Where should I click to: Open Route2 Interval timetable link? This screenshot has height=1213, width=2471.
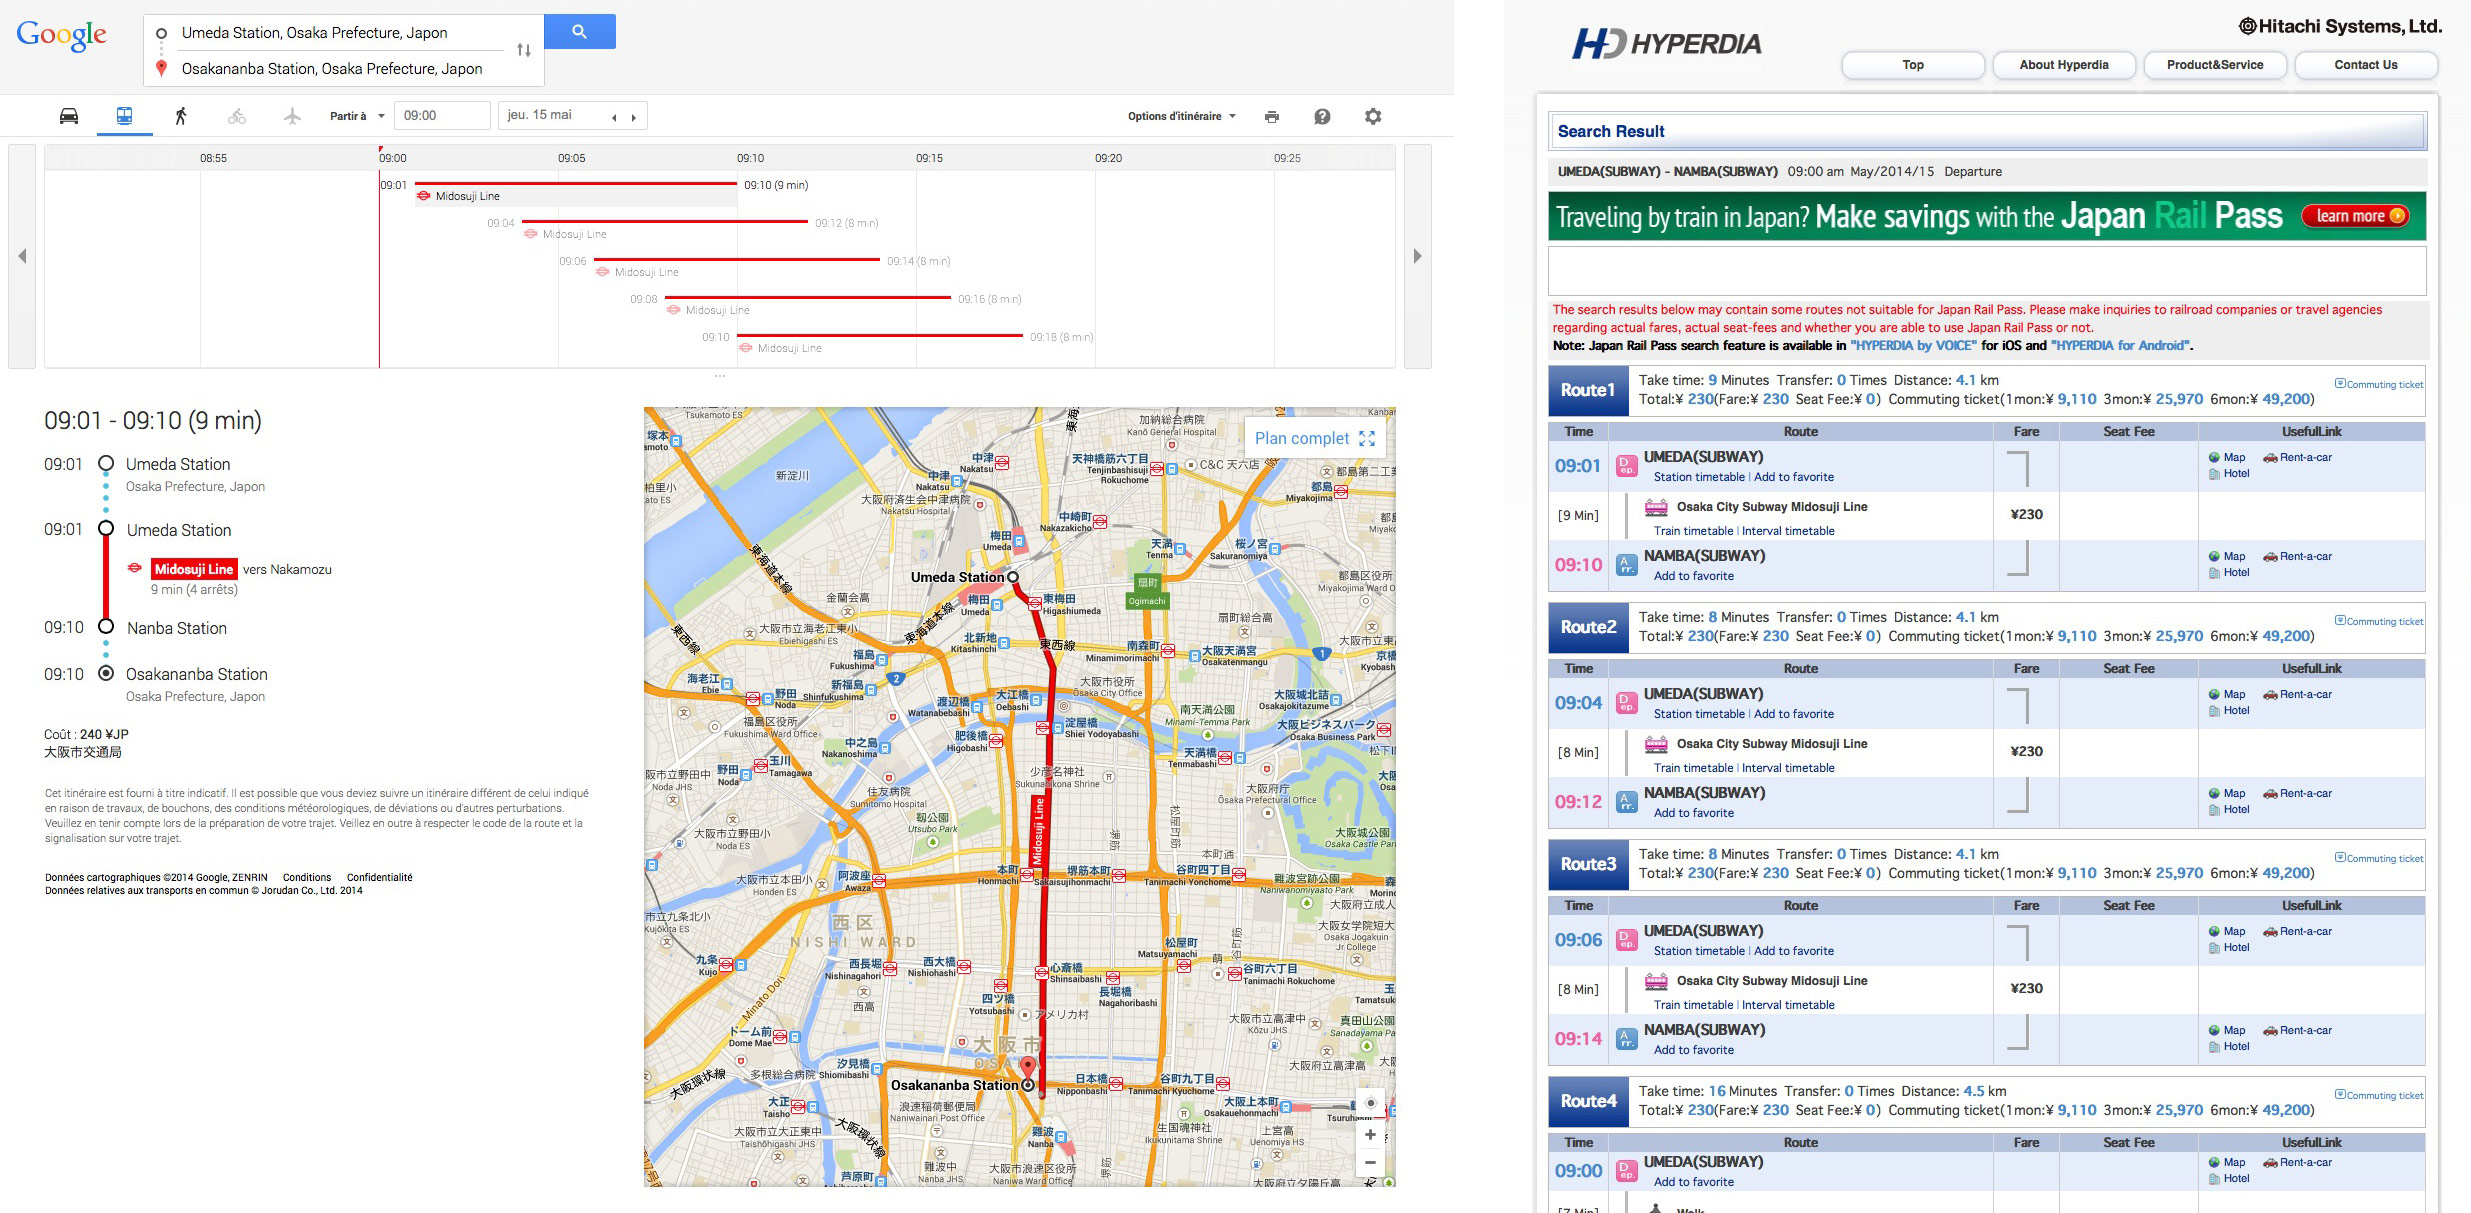click(x=1788, y=768)
